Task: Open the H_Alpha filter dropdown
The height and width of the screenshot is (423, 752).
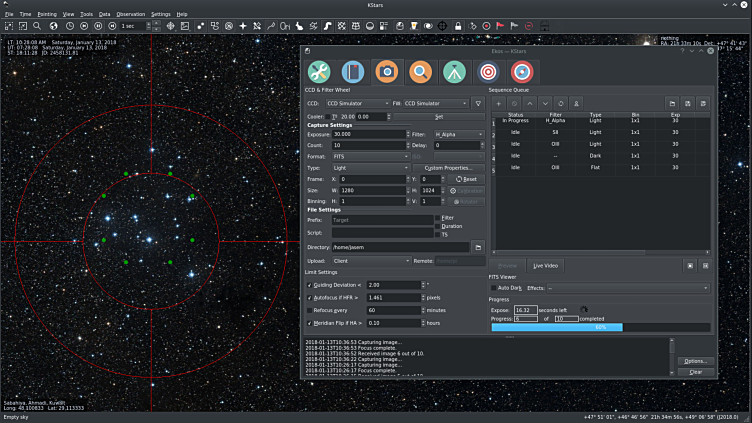Action: pyautogui.click(x=458, y=133)
